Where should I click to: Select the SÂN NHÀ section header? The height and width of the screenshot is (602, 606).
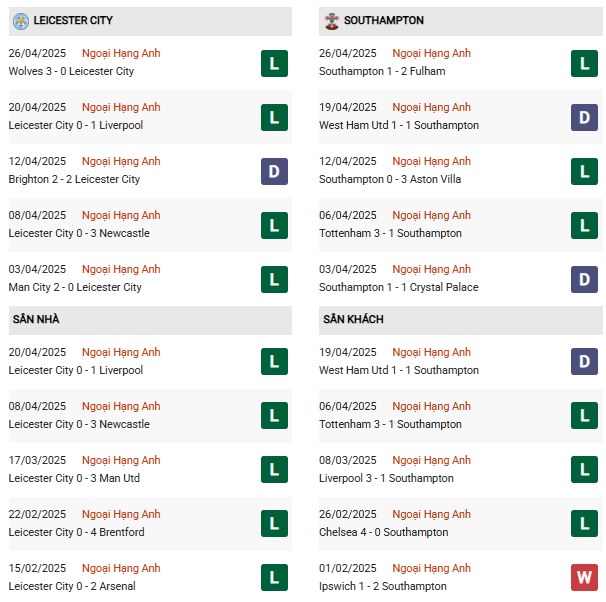coord(150,320)
